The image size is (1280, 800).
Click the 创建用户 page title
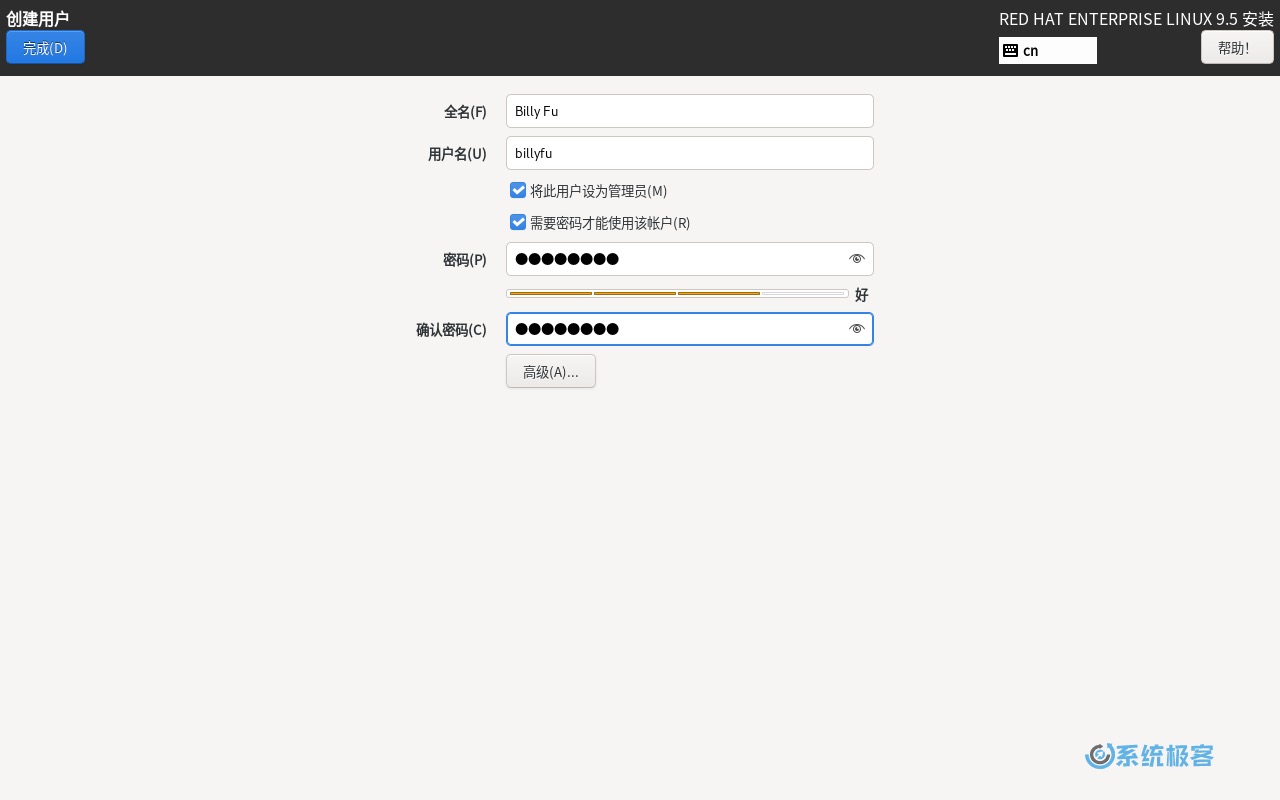[x=38, y=18]
